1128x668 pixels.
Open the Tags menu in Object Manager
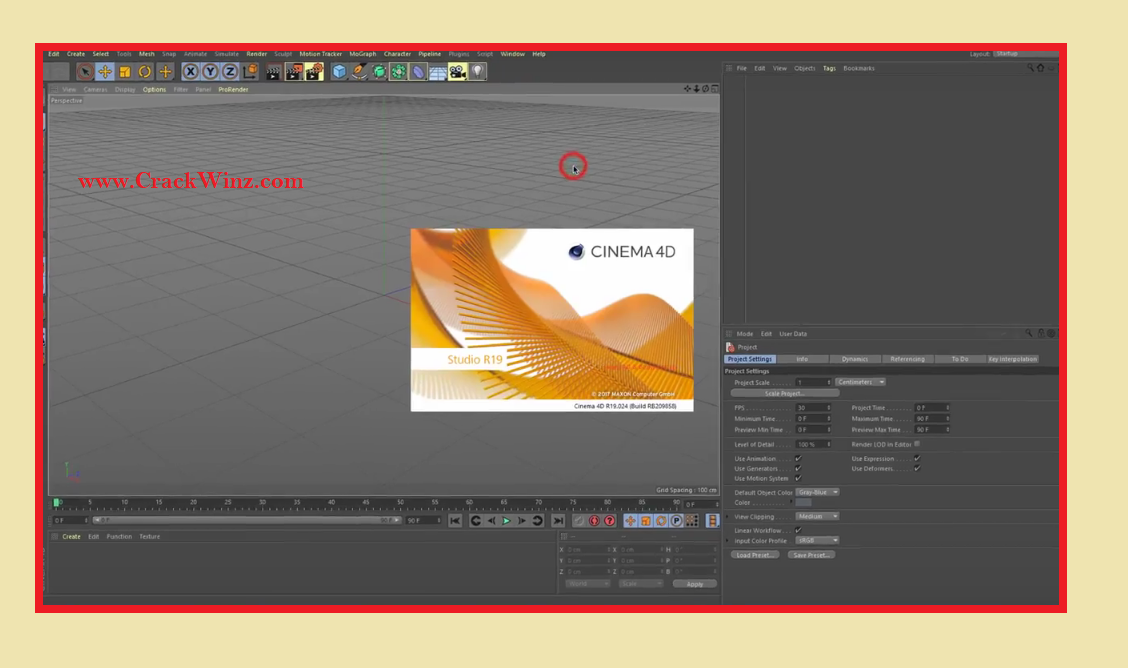point(829,68)
